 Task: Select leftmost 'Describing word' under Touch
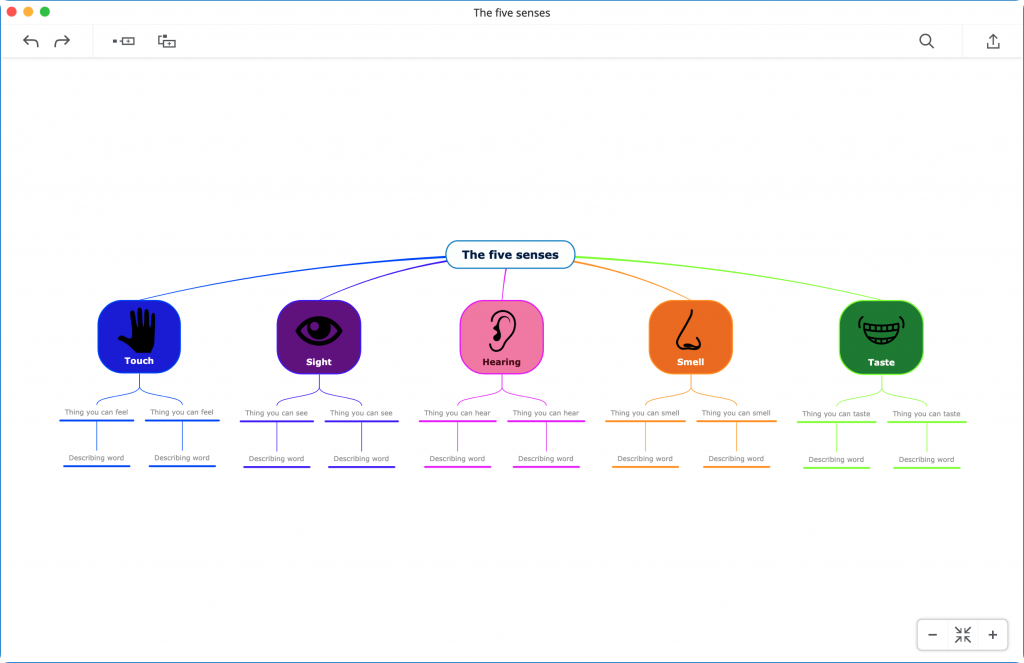[97, 458]
